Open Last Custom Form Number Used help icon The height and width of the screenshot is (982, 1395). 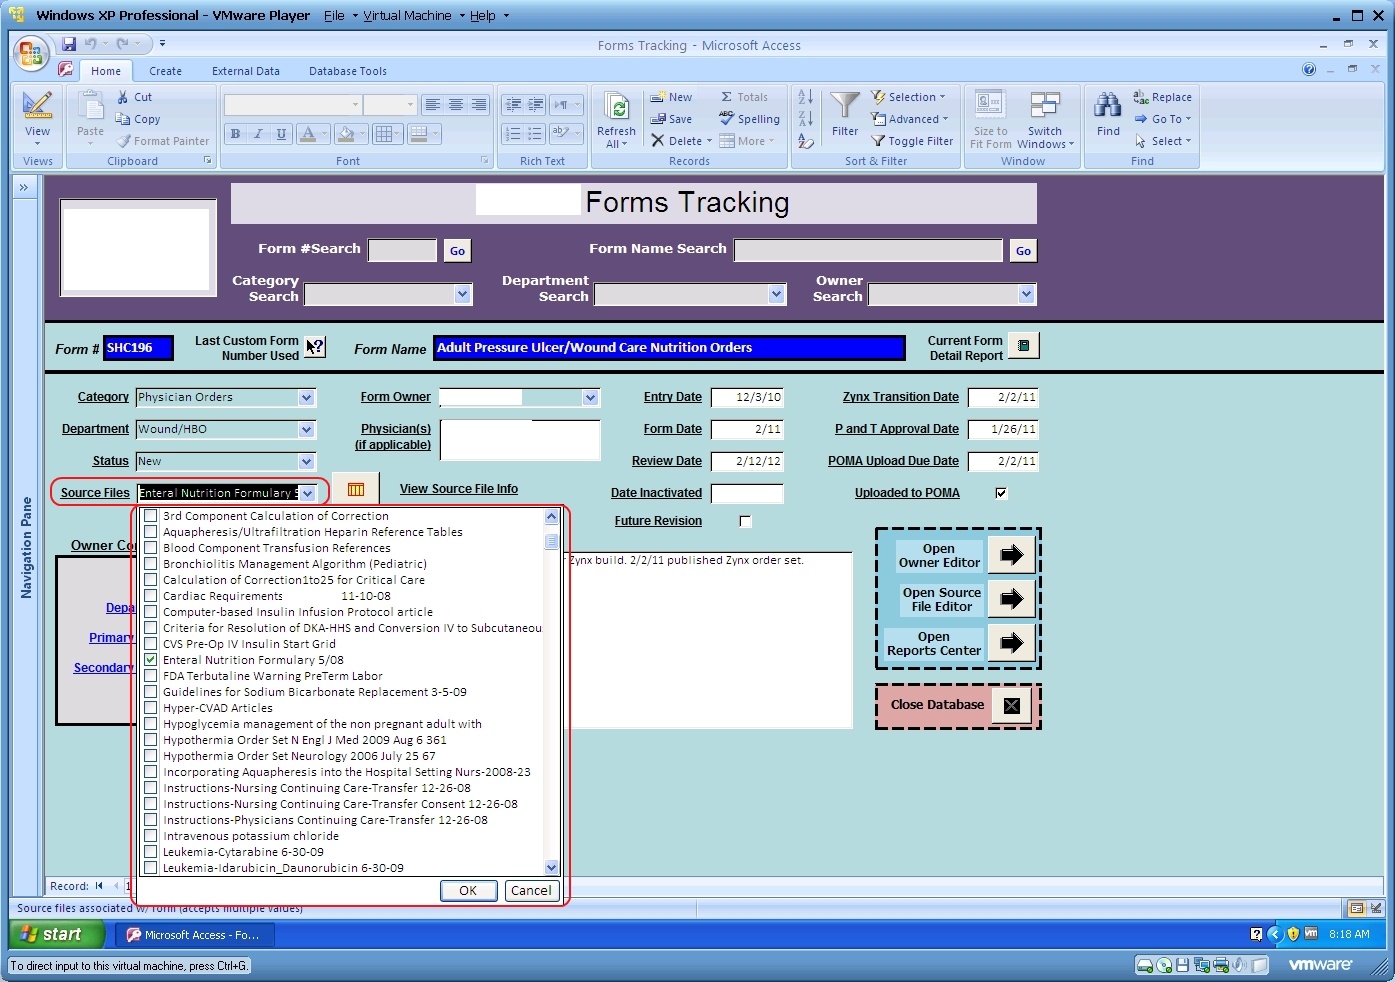pyautogui.click(x=315, y=347)
